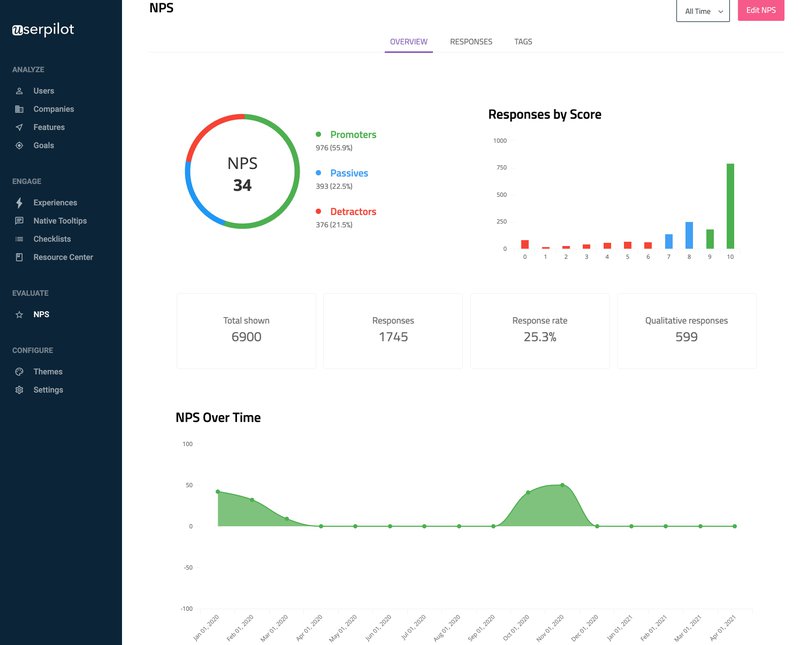Click the Native Tooltips speech icon
800x645 pixels.
20,221
